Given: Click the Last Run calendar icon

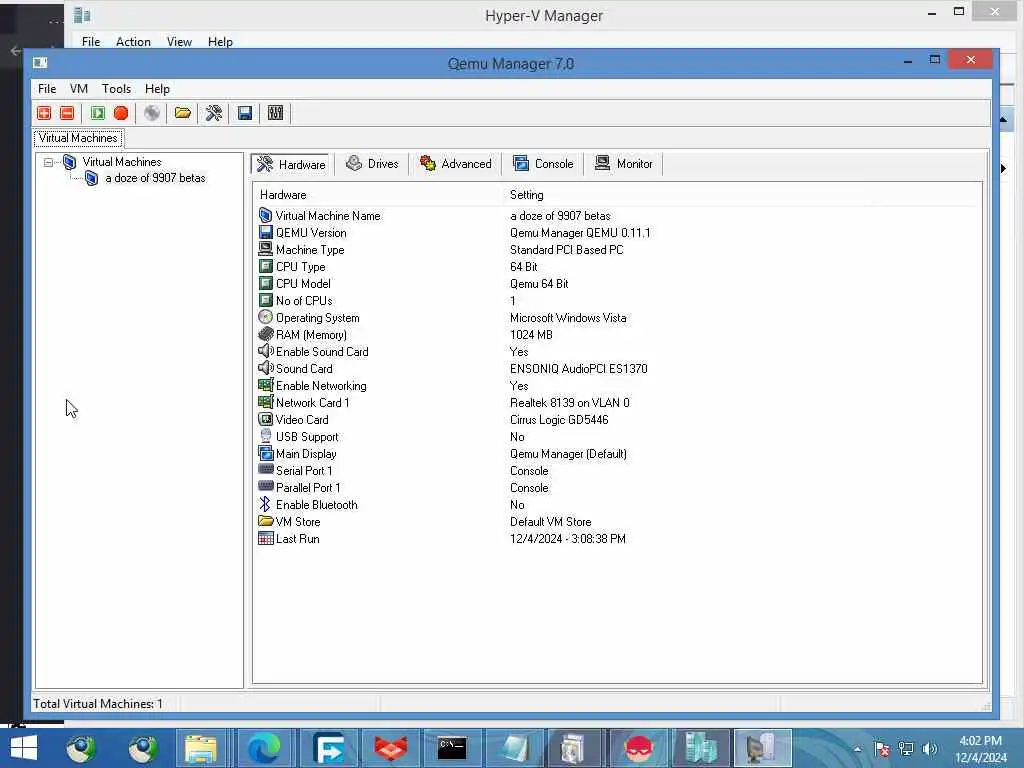Looking at the screenshot, I should tap(265, 538).
